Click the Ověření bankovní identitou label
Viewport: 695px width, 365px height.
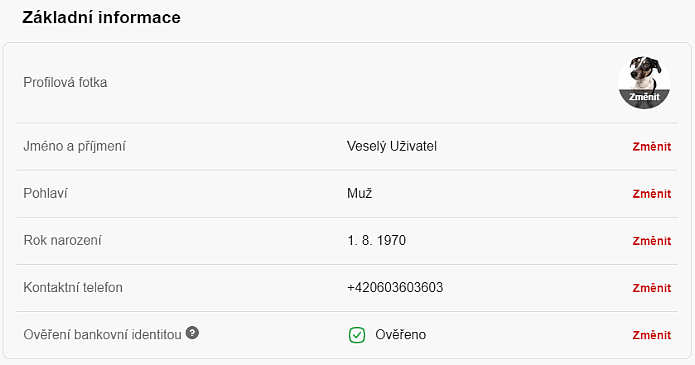click(102, 334)
